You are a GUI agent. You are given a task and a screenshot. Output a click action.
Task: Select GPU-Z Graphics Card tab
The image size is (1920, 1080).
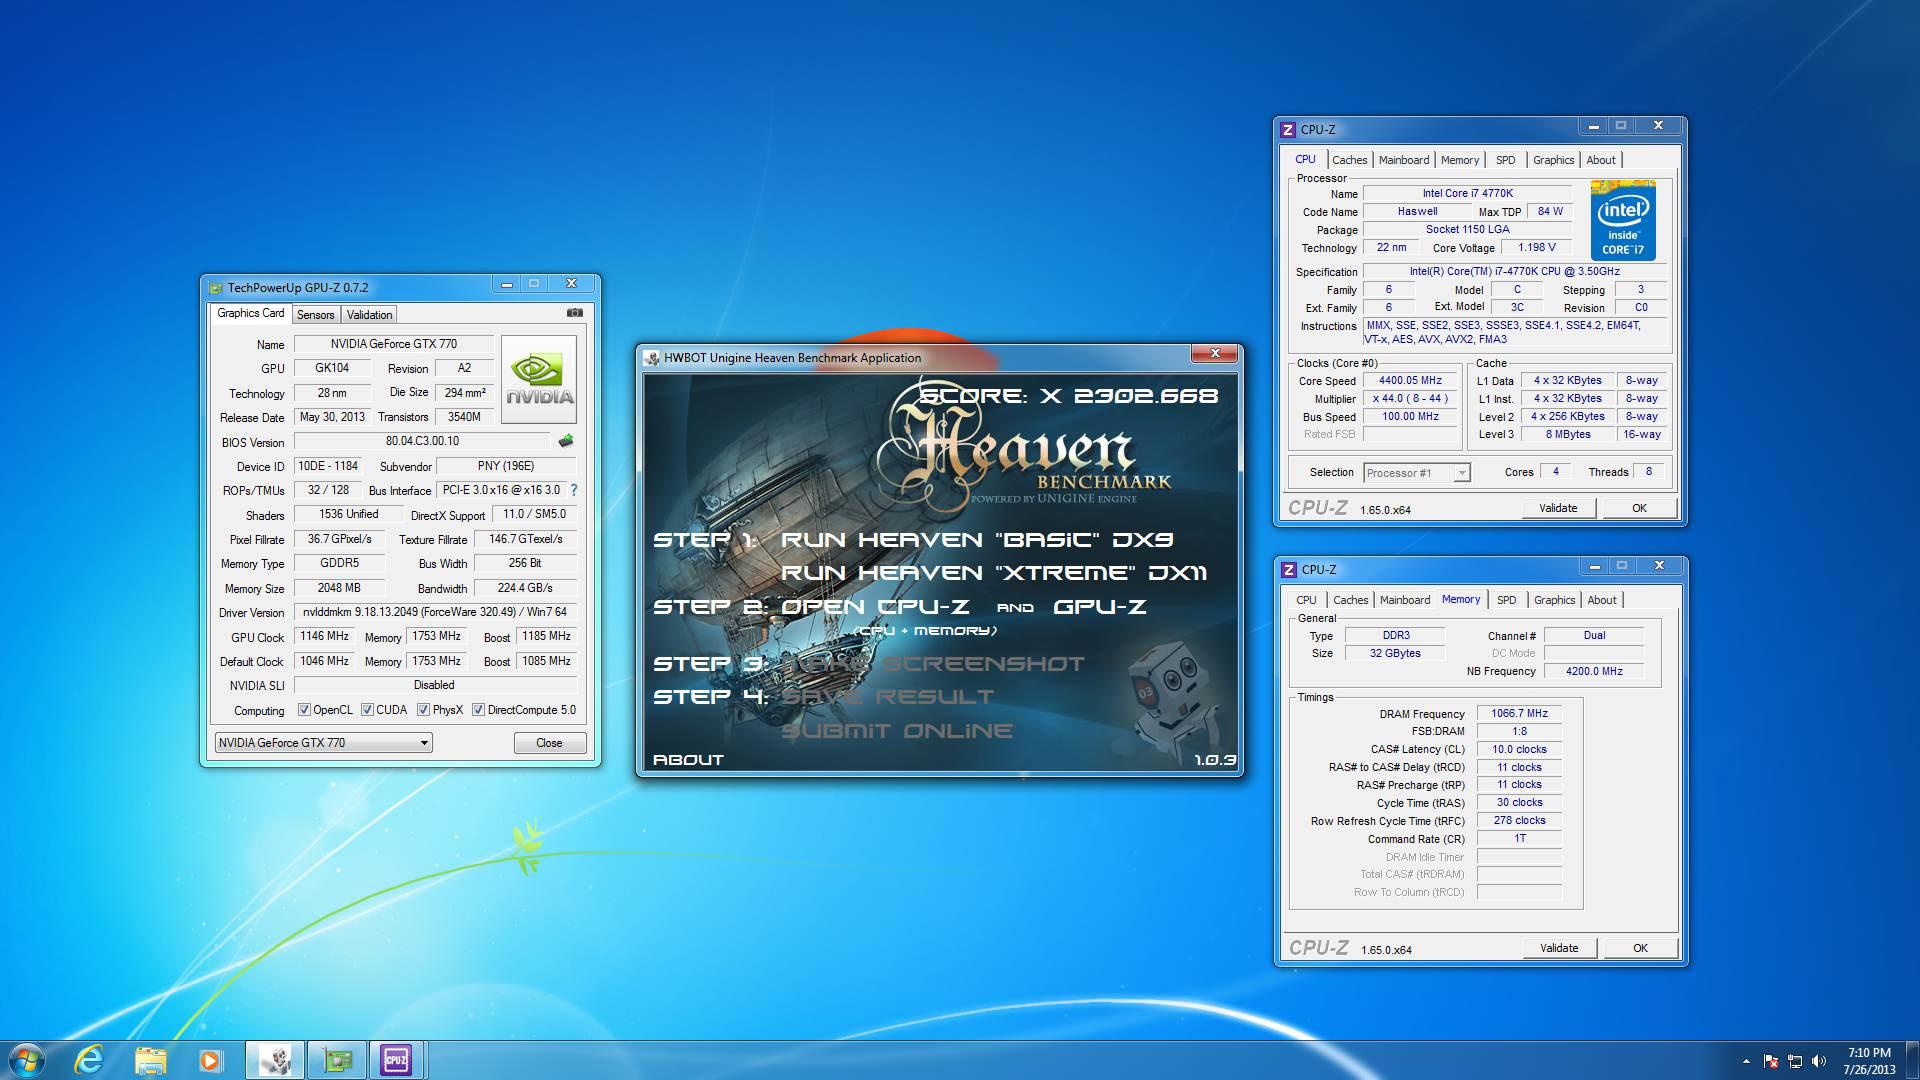[251, 313]
